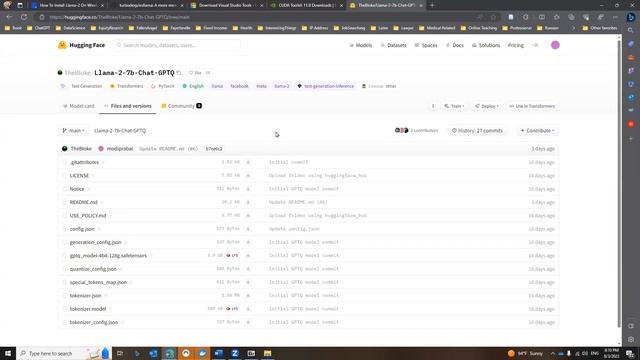
Task: Download the config.json file
Action: [x=248, y=229]
